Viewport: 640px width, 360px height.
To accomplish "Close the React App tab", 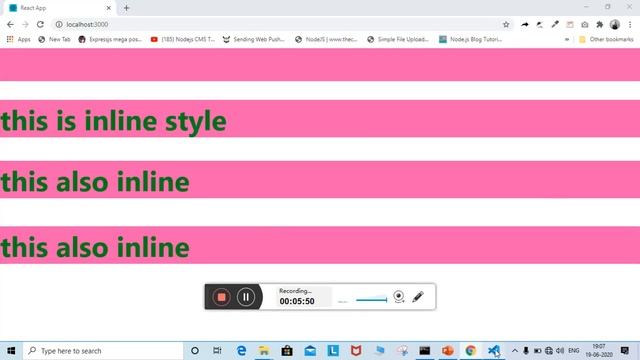I will [x=109, y=8].
